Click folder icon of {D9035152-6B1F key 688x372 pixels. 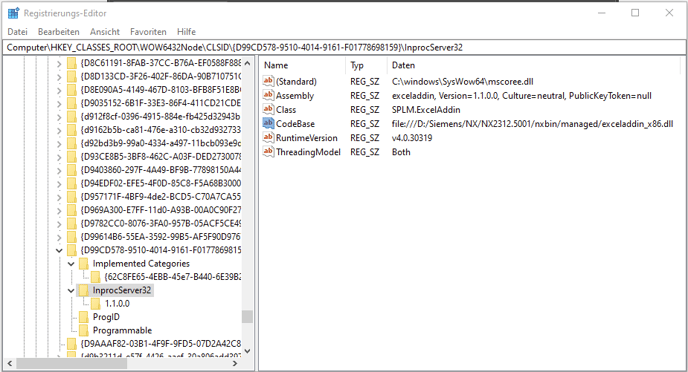[72, 103]
